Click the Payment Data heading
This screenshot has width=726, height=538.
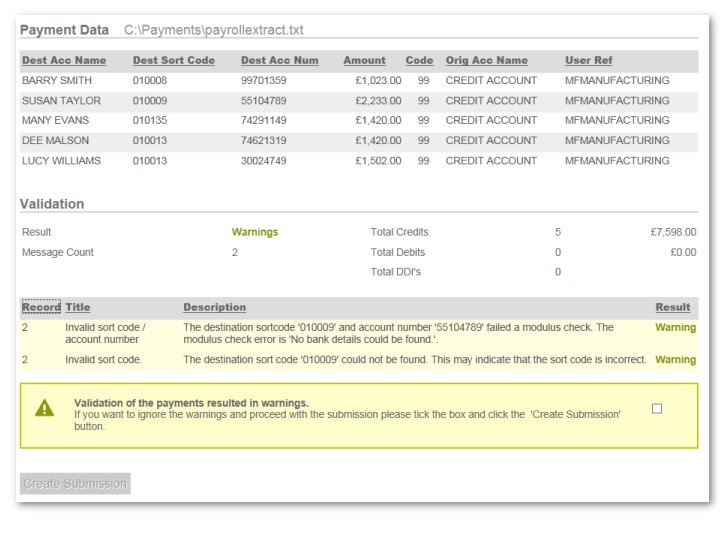[64, 30]
